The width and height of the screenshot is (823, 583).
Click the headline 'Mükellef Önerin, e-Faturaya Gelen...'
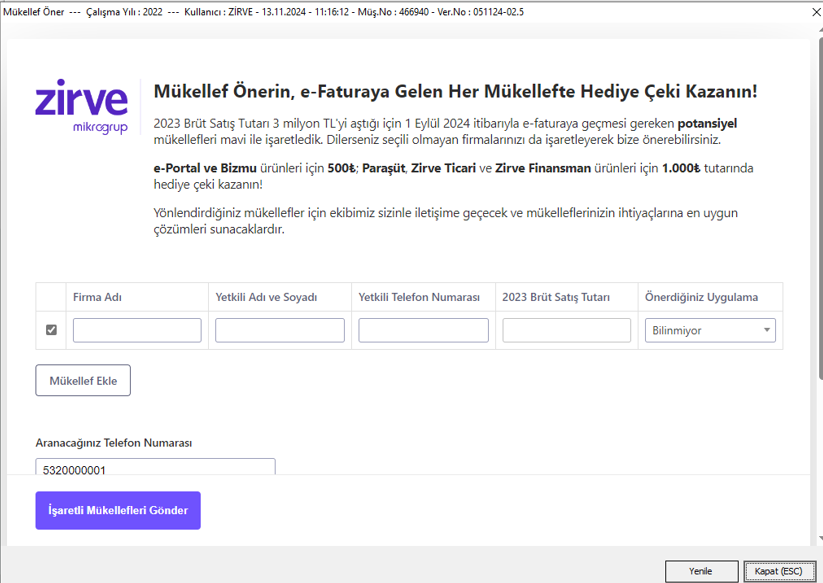pyautogui.click(x=455, y=91)
